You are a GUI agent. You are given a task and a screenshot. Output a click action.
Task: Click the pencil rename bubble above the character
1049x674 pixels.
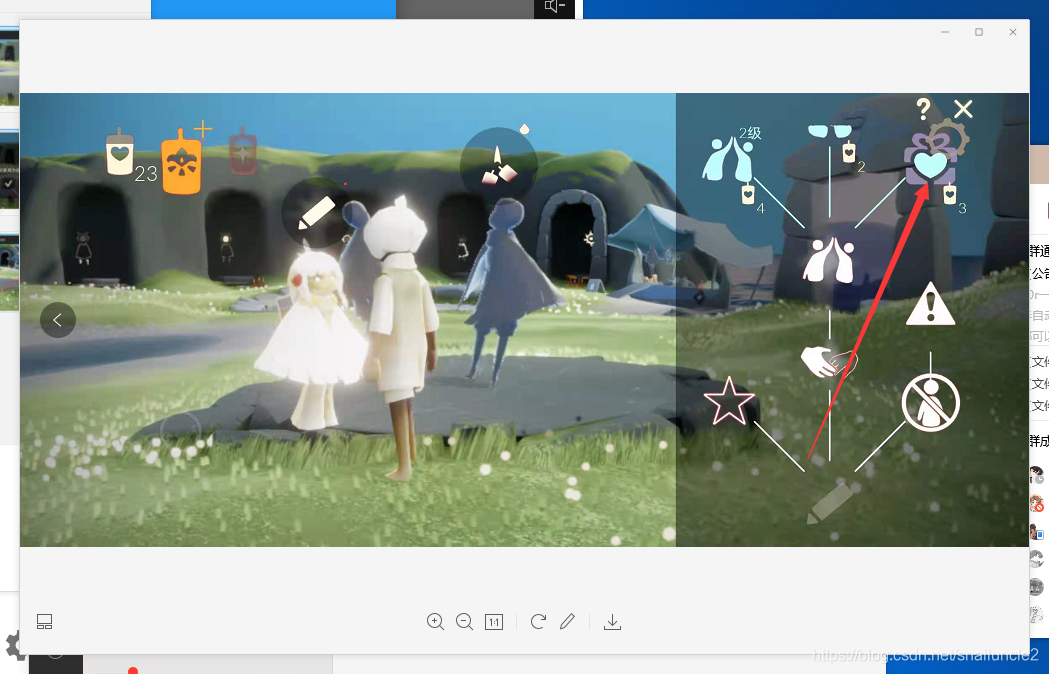pyautogui.click(x=316, y=212)
